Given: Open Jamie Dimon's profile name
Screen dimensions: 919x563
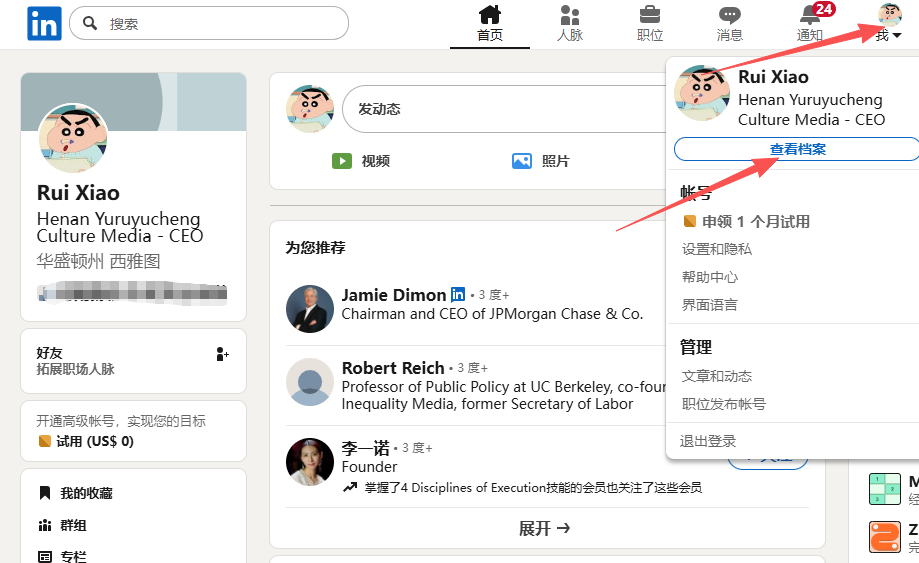Looking at the screenshot, I should [394, 295].
